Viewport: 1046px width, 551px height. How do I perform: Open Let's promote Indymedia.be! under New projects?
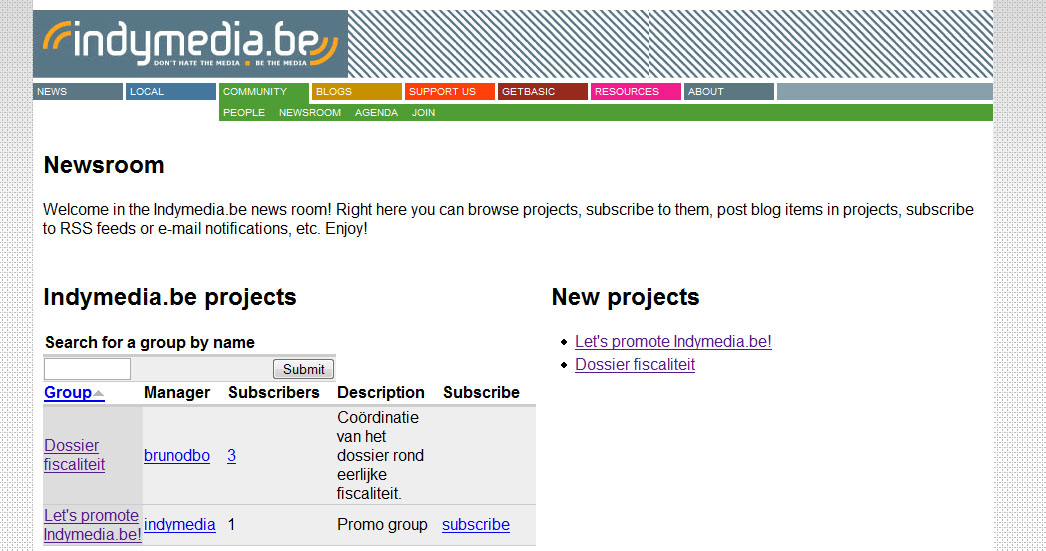pyautogui.click(x=673, y=342)
